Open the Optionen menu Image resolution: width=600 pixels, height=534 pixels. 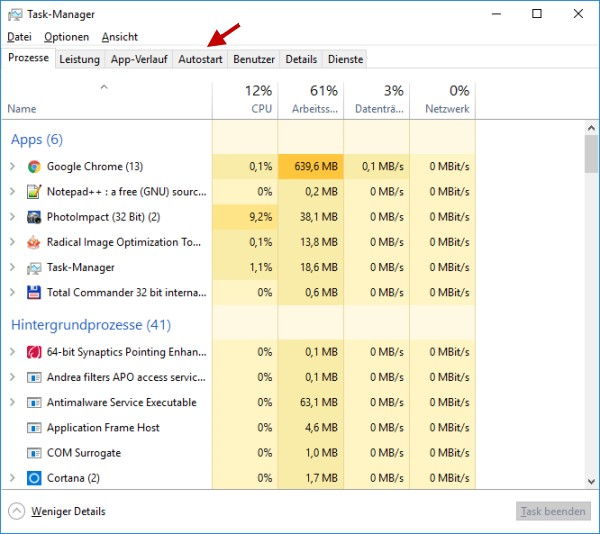(67, 37)
